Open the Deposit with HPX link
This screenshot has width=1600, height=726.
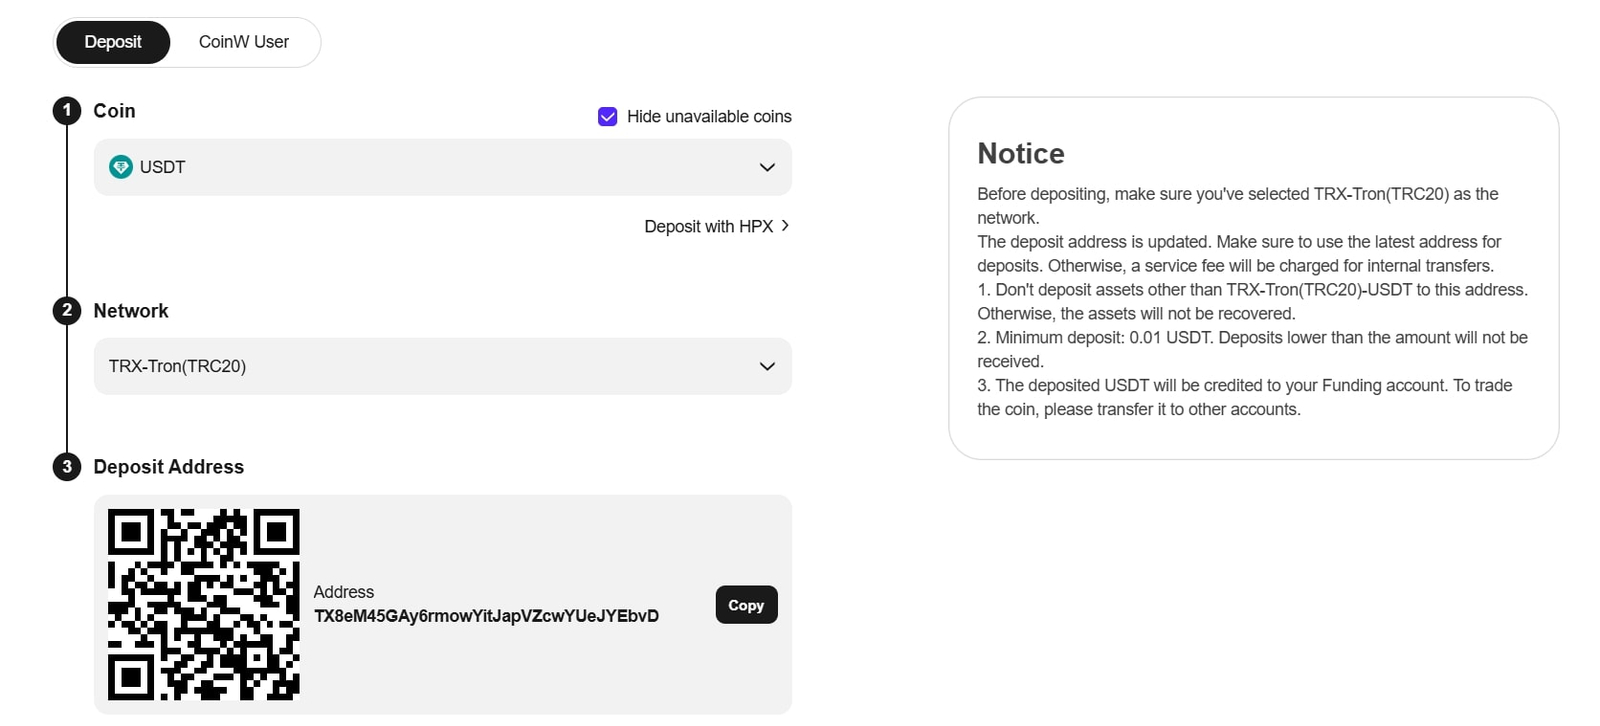708,227
